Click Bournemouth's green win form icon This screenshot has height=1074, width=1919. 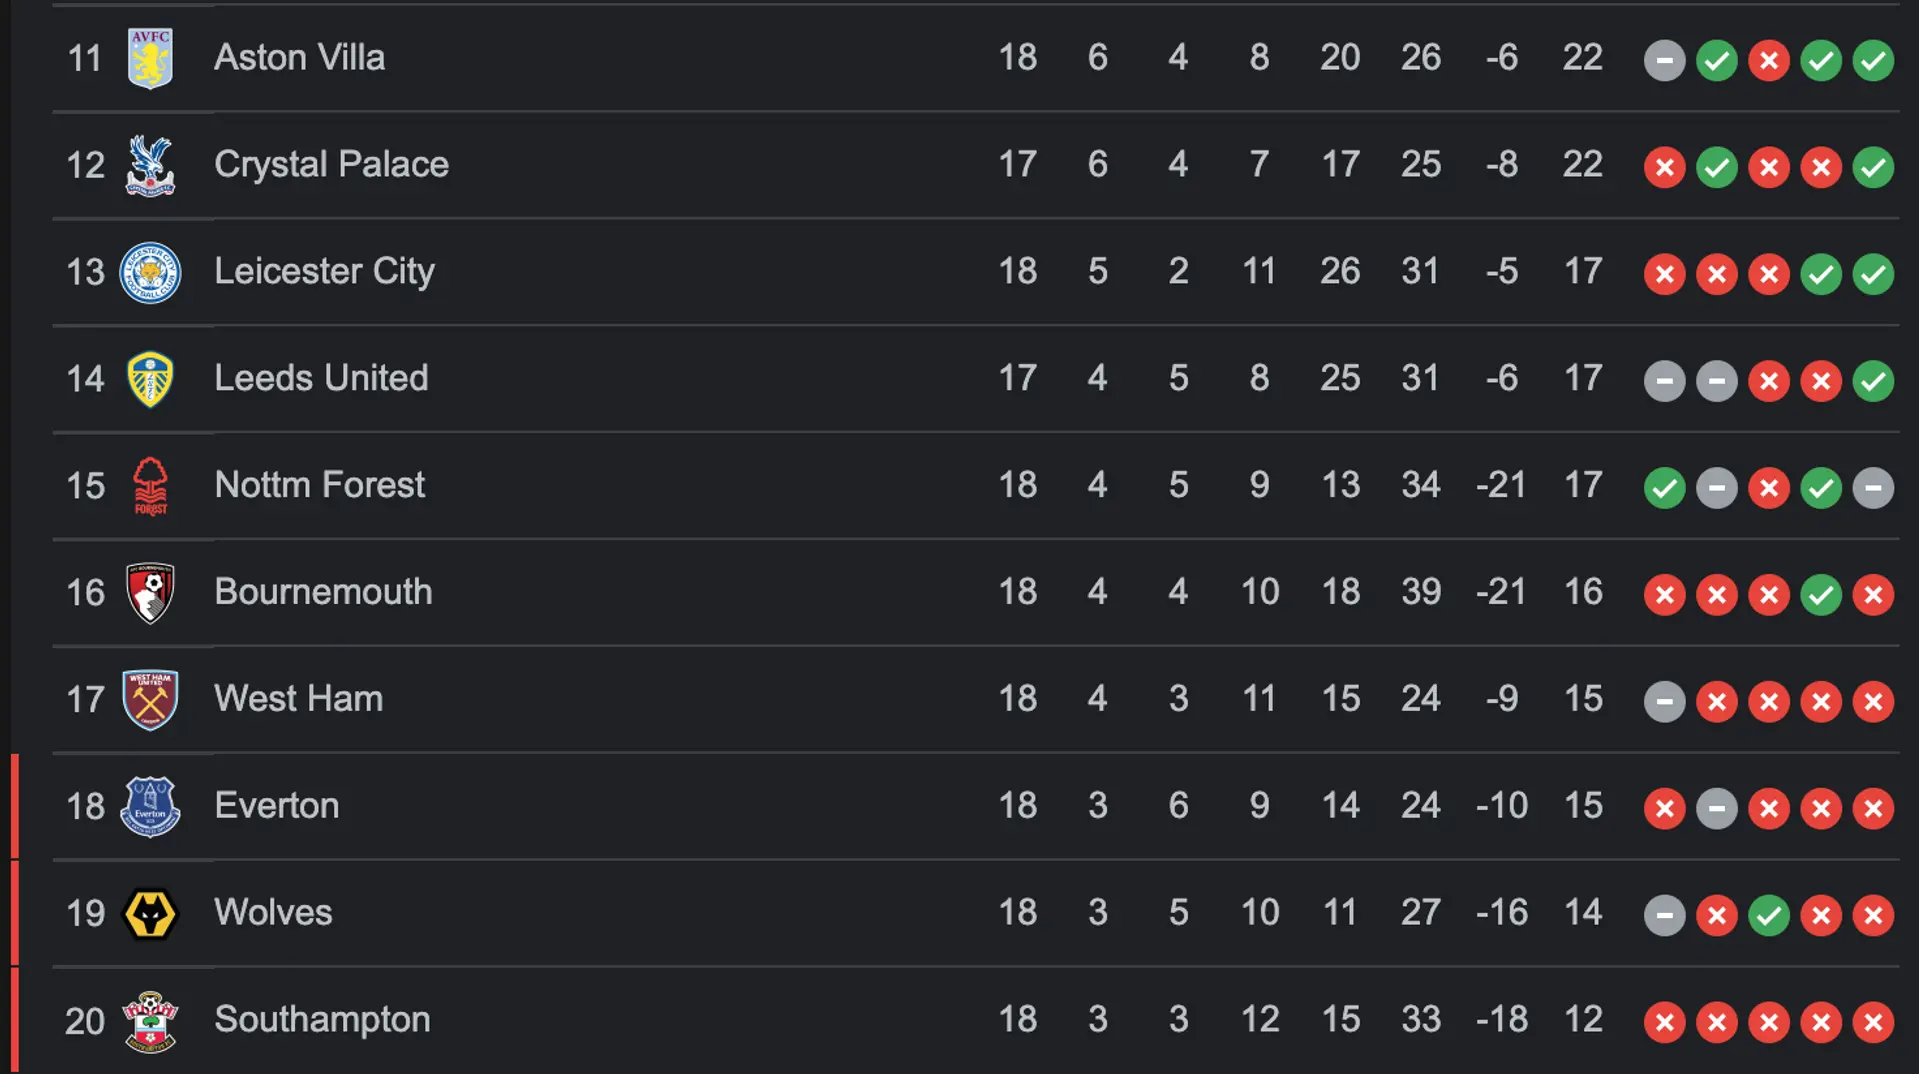click(1820, 595)
